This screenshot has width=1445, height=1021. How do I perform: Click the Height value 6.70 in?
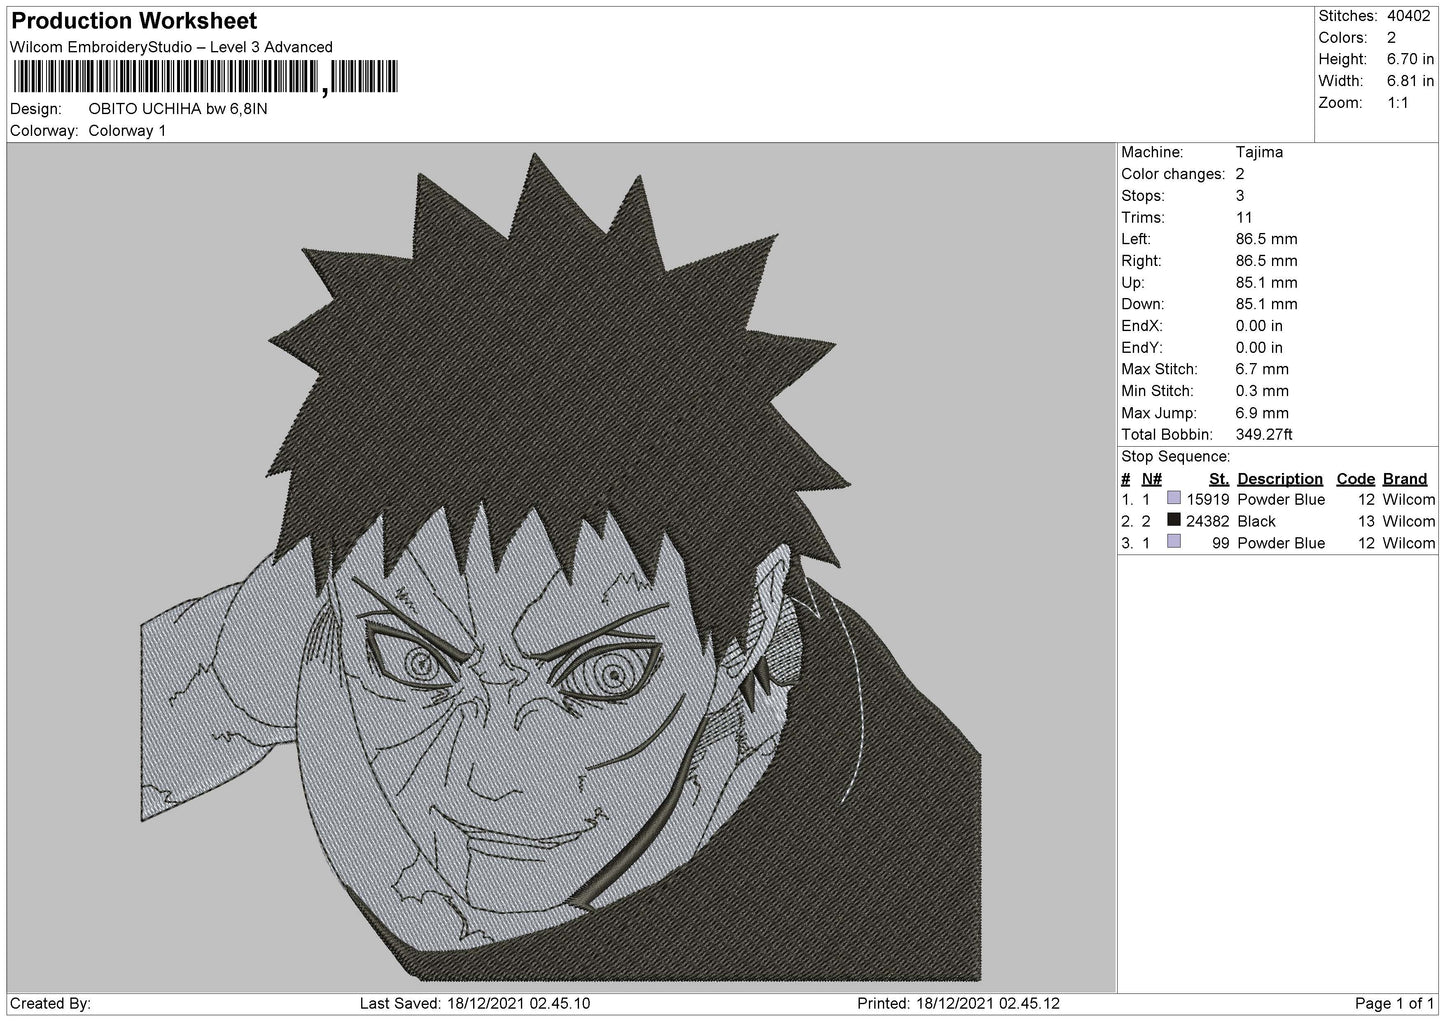(1410, 60)
